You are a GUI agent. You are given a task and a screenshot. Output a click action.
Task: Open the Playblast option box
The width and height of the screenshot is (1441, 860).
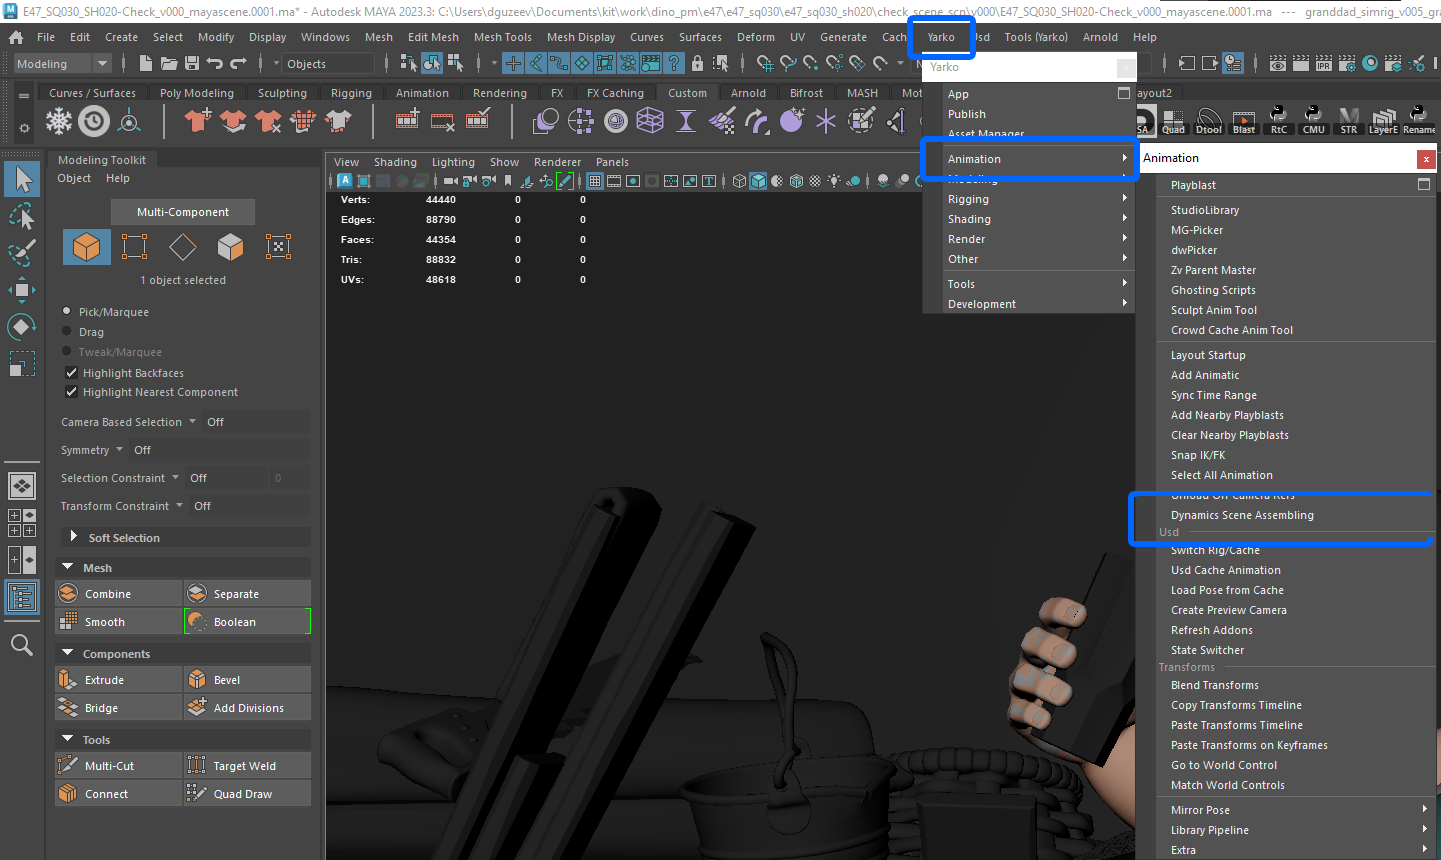coord(1424,185)
